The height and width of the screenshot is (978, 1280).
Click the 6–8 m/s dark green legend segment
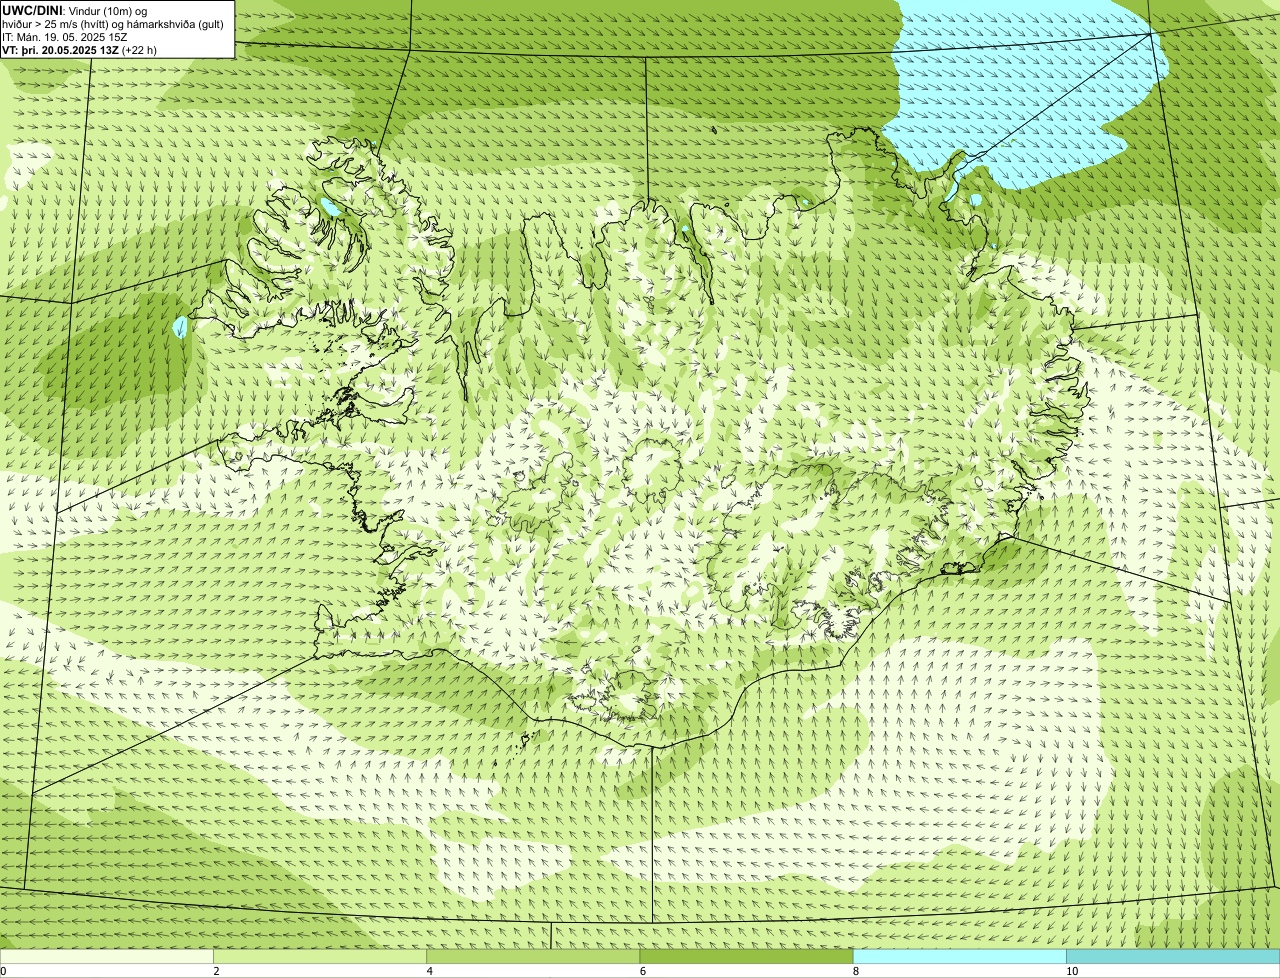pyautogui.click(x=746, y=956)
